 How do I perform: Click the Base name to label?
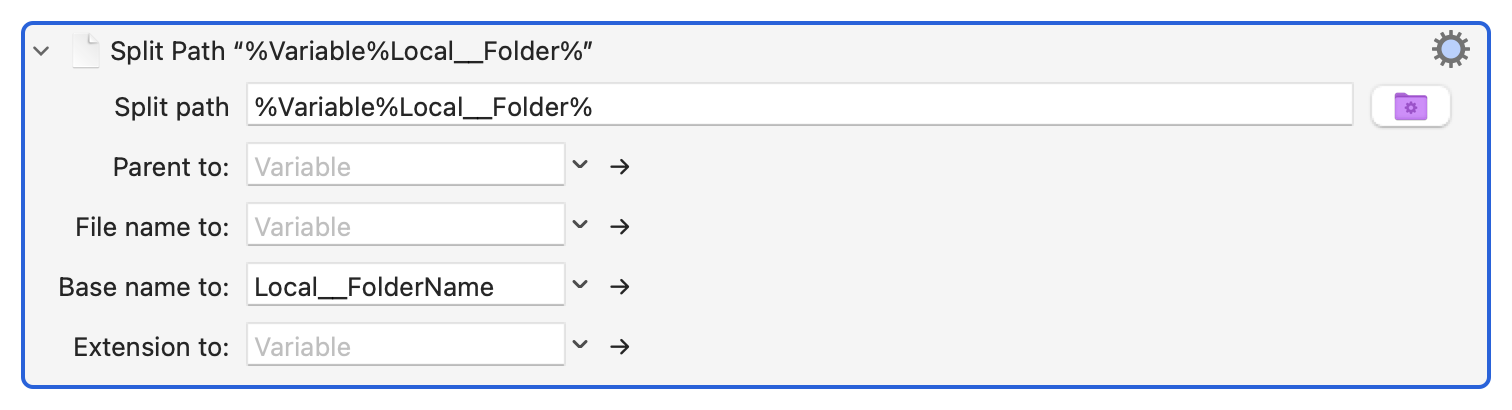[144, 287]
